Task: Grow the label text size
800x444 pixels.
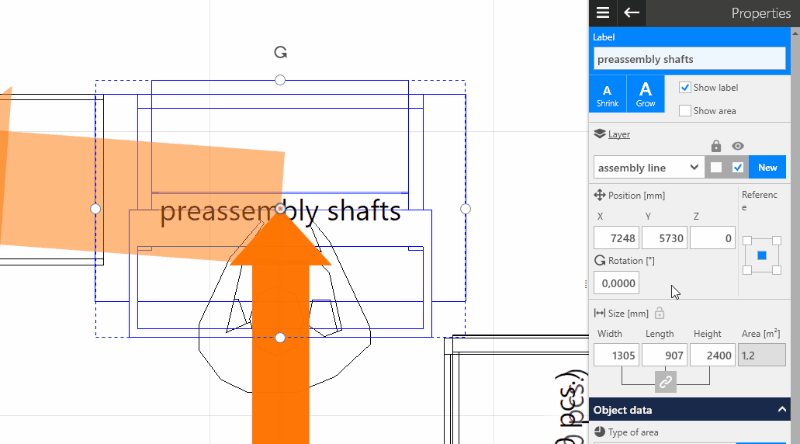Action: click(x=645, y=94)
